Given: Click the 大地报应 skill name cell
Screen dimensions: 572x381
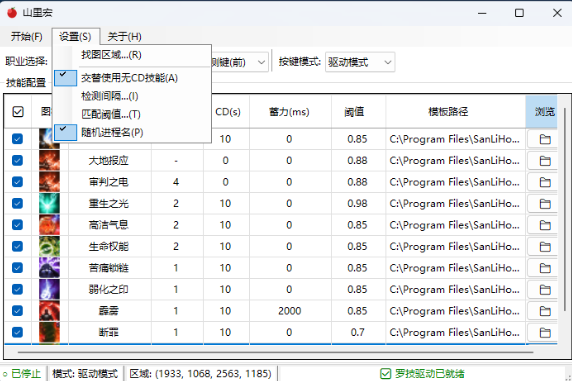Looking at the screenshot, I should point(109,161).
